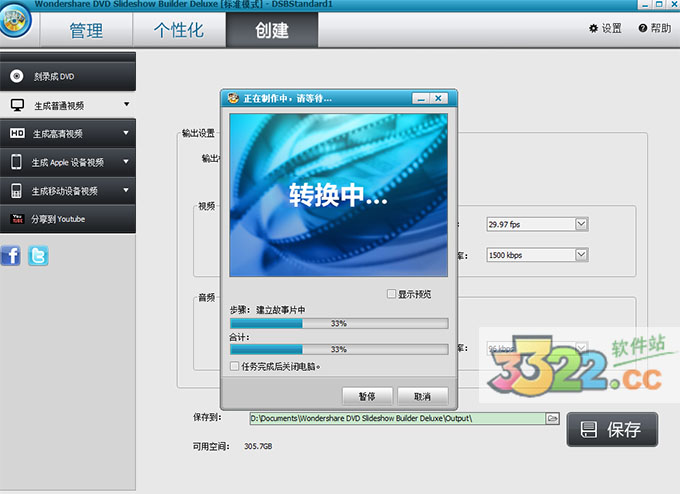
Task: Open settings via the gear icon
Action: (x=593, y=28)
